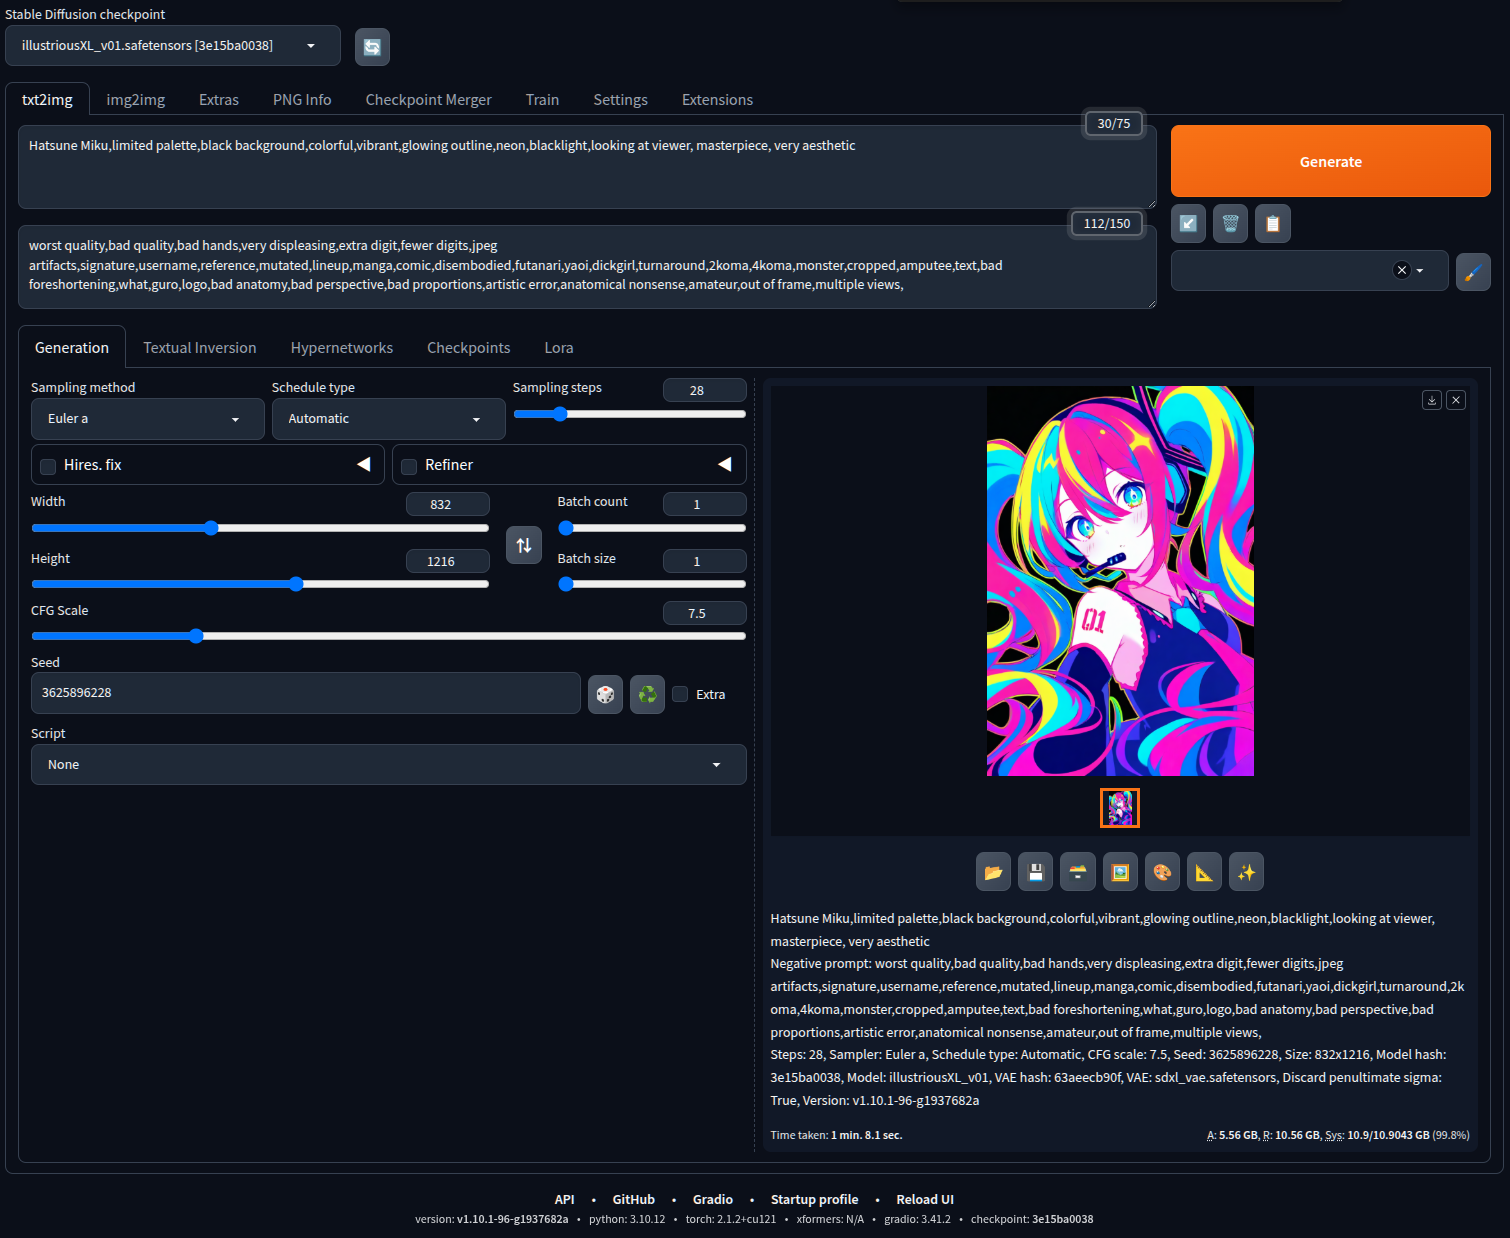Enable the Refiner checkbox
The image size is (1510, 1238).
(409, 466)
